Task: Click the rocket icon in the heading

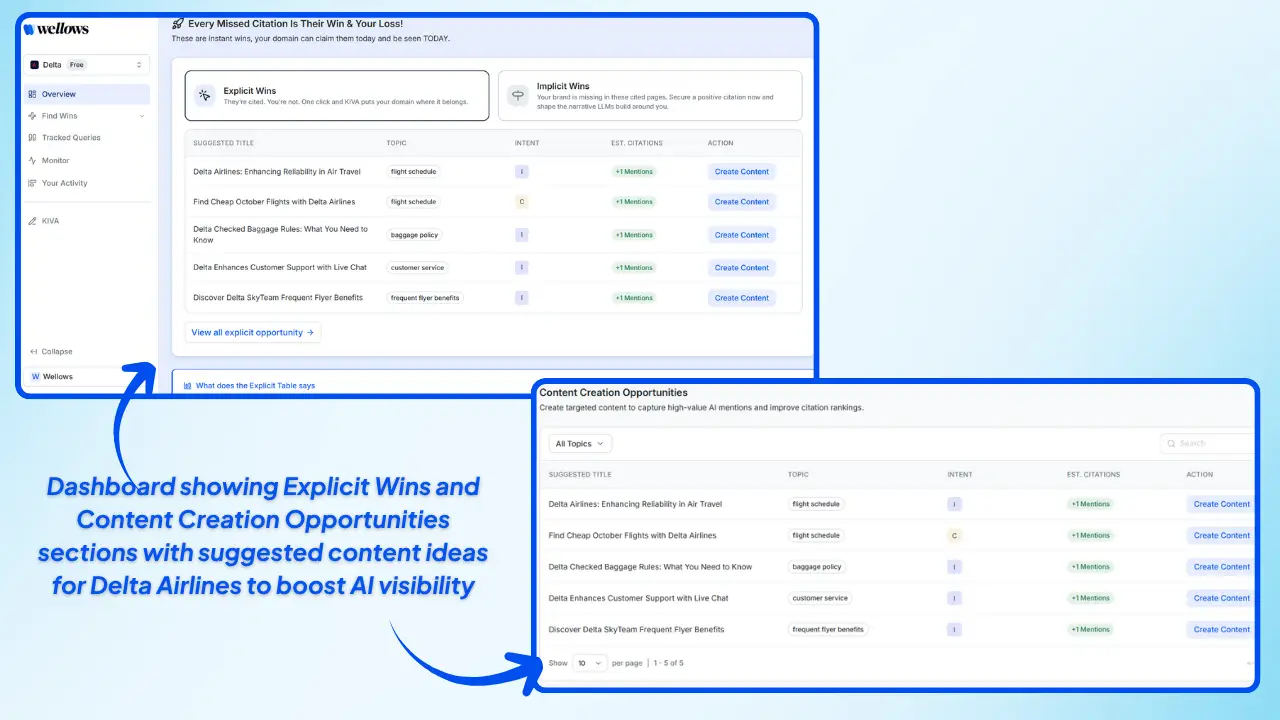Action: click(x=178, y=23)
